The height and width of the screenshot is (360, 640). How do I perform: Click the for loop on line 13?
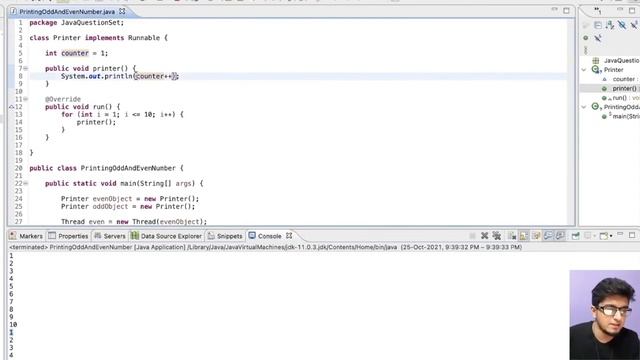(x=122, y=115)
